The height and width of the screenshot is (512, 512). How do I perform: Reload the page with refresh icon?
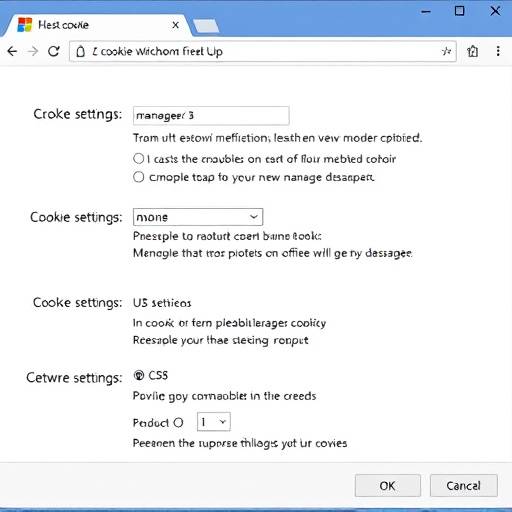(x=54, y=51)
